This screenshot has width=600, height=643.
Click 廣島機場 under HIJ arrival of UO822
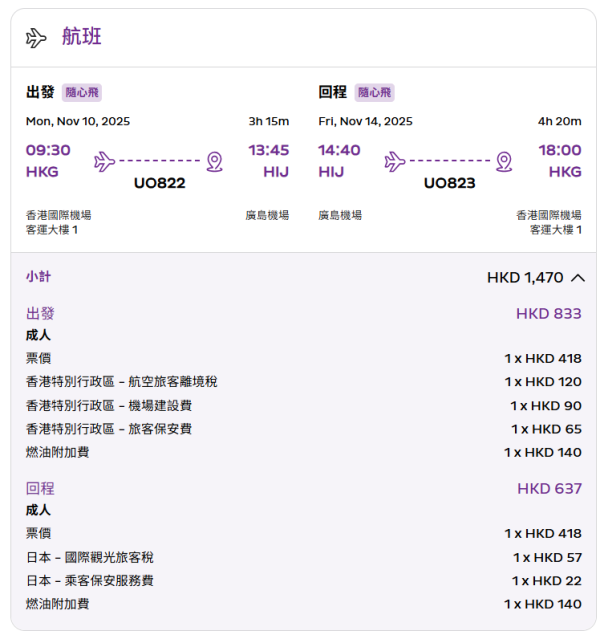pos(267,215)
